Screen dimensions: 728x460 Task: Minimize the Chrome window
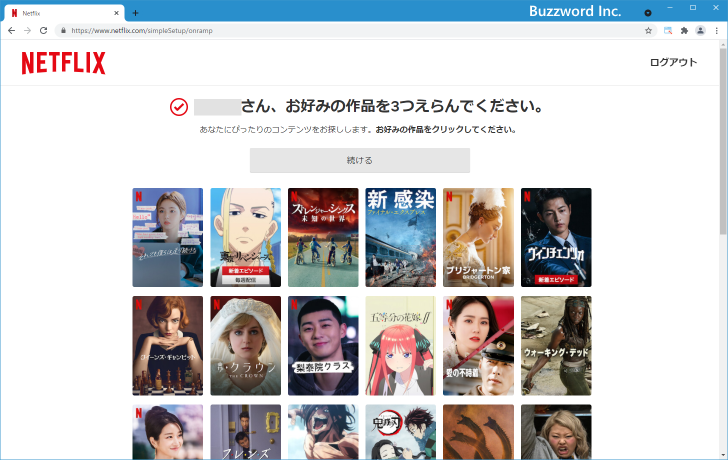click(670, 8)
